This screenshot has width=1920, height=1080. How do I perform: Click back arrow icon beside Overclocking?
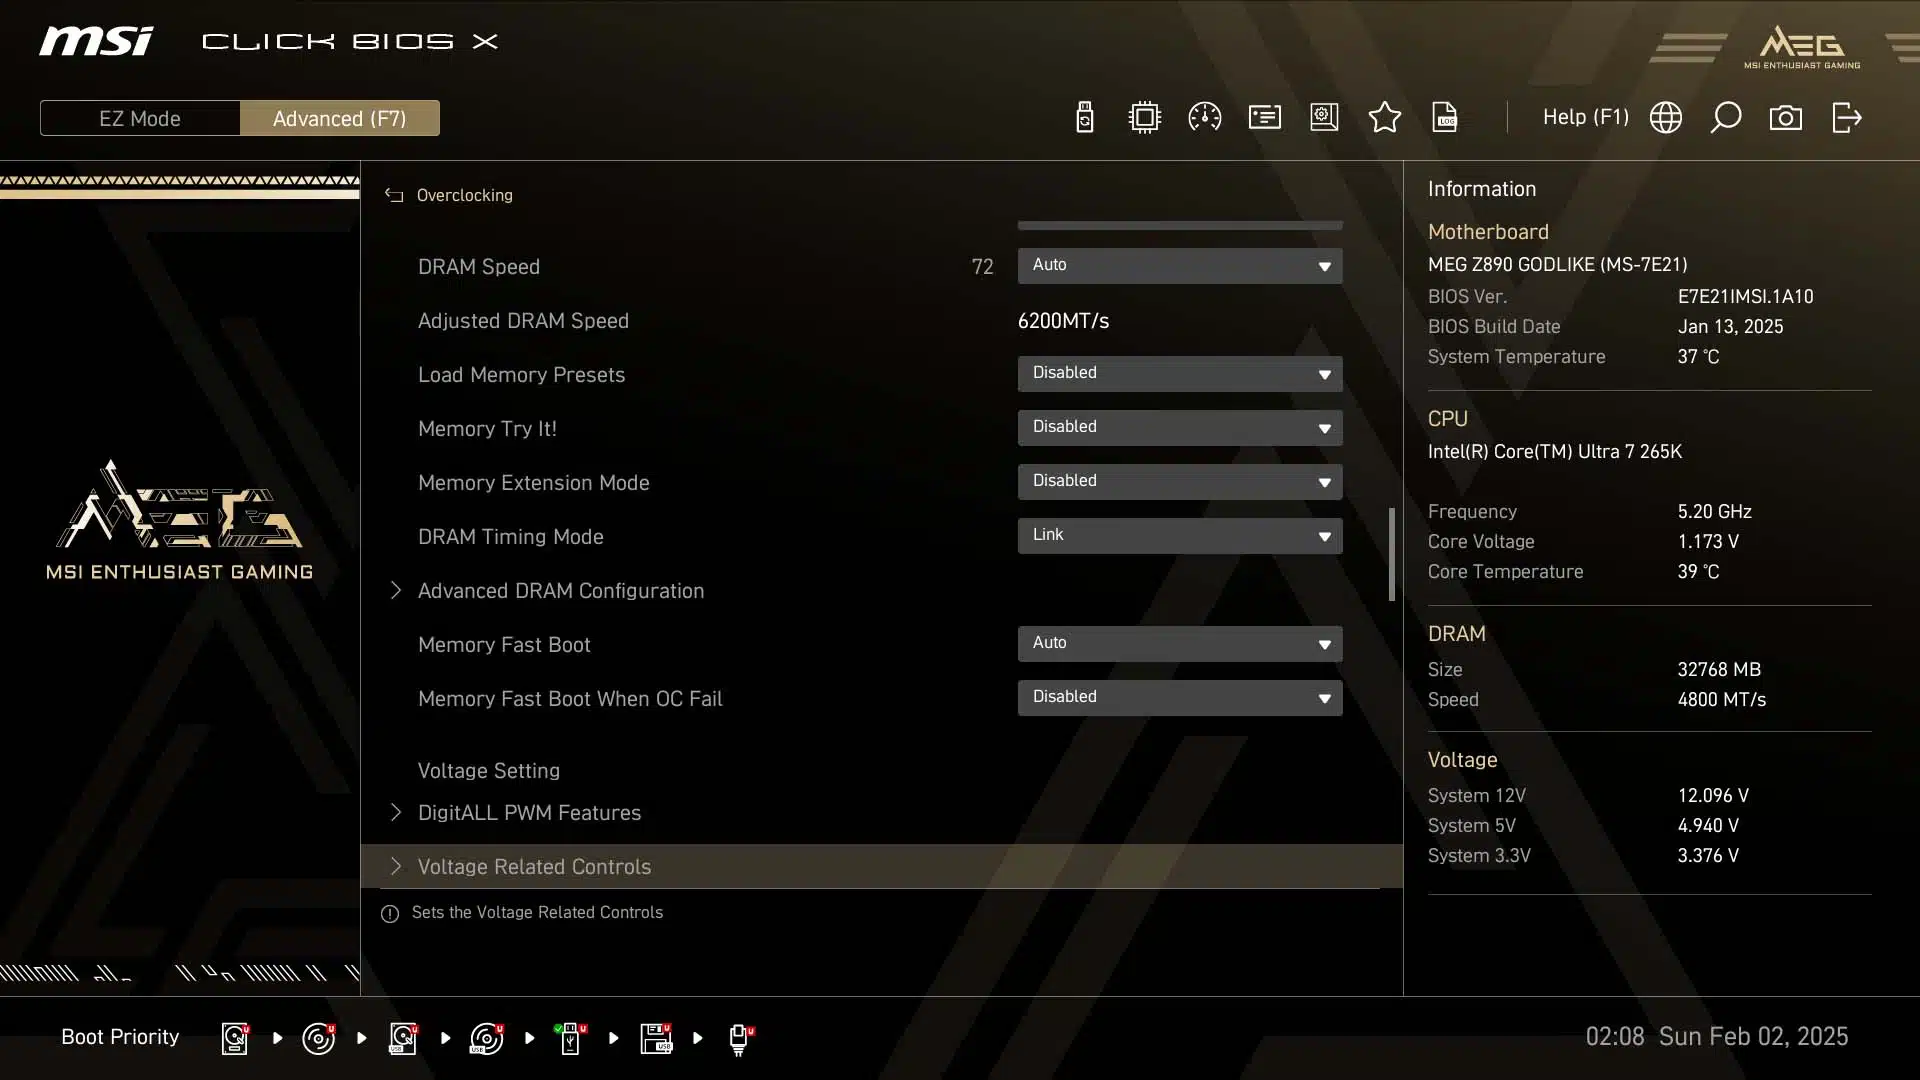[x=394, y=195]
